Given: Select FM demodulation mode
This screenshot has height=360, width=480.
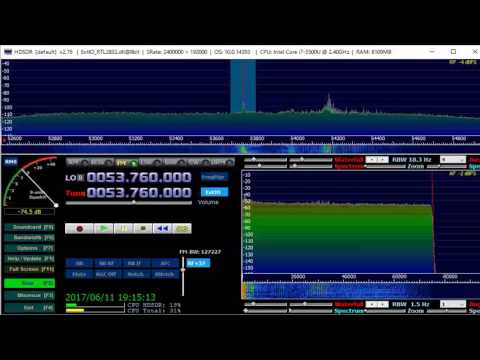Looking at the screenshot, I should tap(126, 163).
